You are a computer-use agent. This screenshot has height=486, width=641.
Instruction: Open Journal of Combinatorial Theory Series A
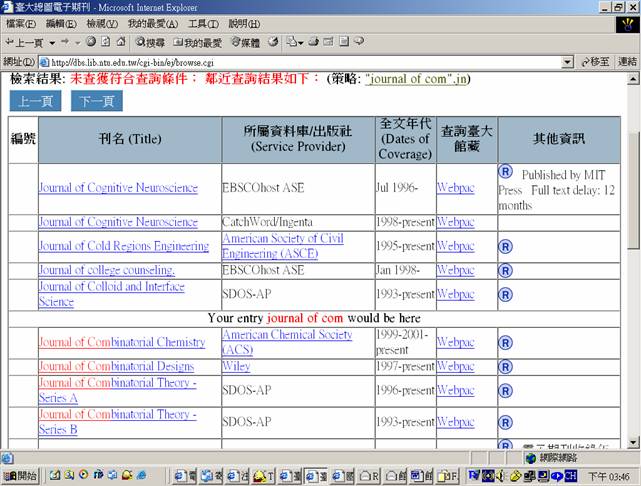click(118, 390)
